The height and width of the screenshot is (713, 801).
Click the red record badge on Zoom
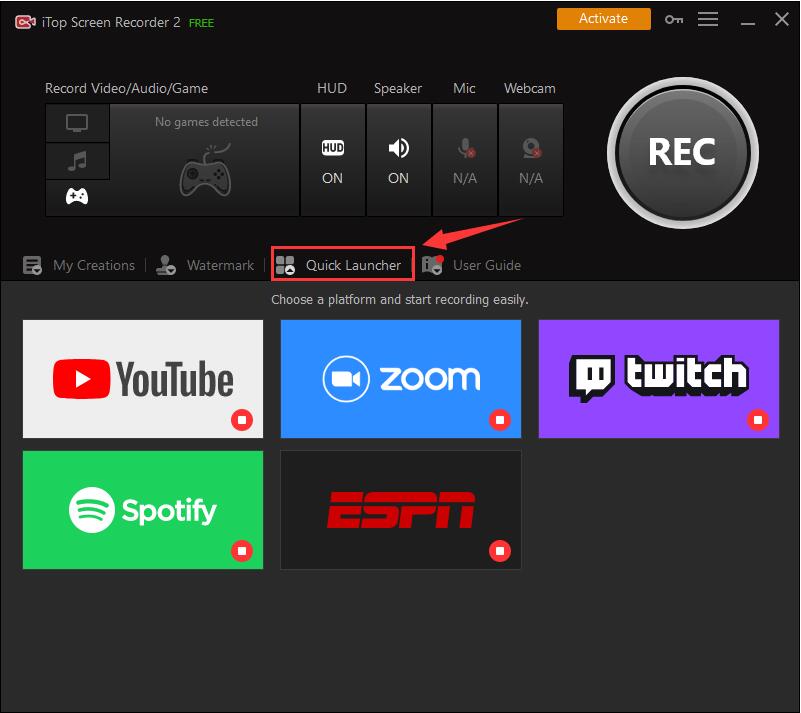[500, 419]
